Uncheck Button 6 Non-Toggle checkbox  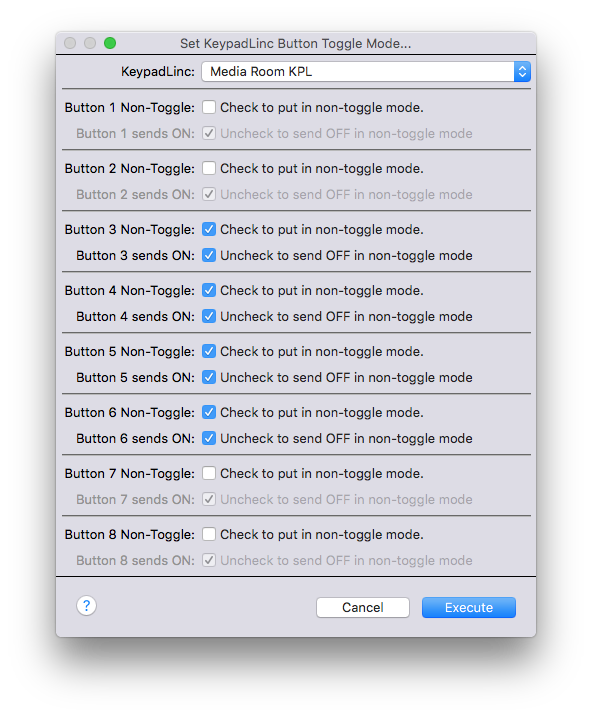coord(209,412)
